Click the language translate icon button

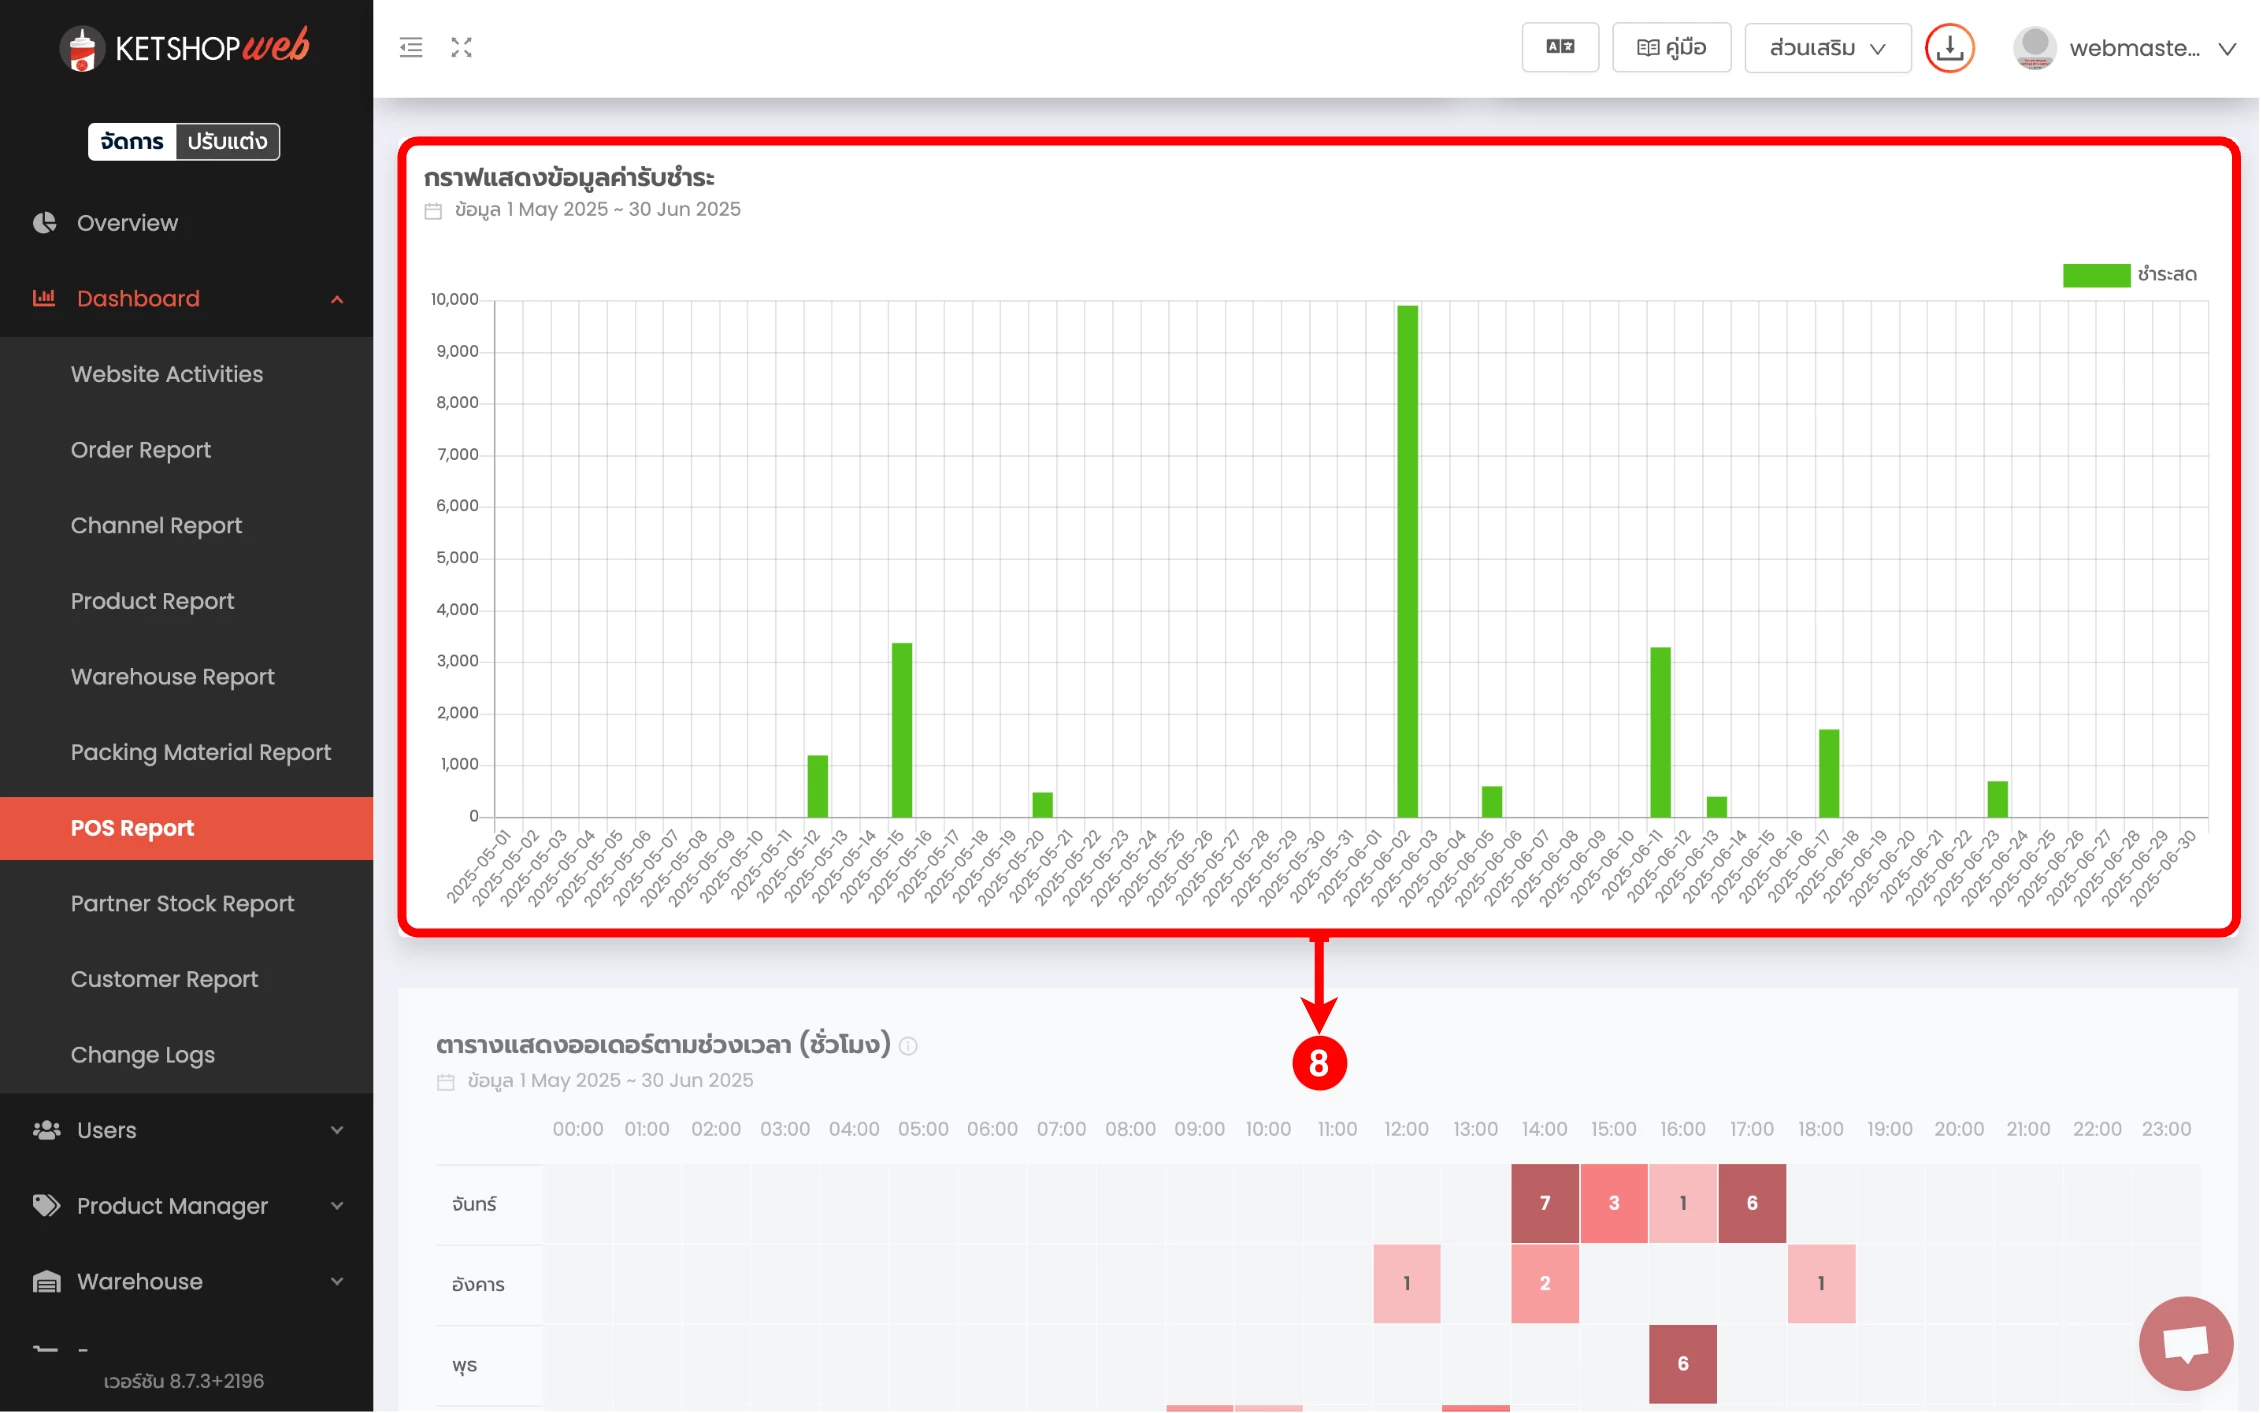click(1560, 48)
